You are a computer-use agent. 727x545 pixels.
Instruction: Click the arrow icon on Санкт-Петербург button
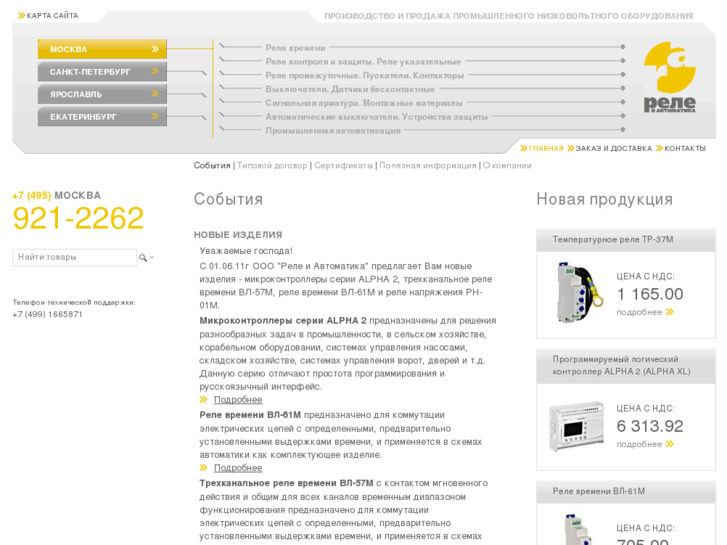155,71
